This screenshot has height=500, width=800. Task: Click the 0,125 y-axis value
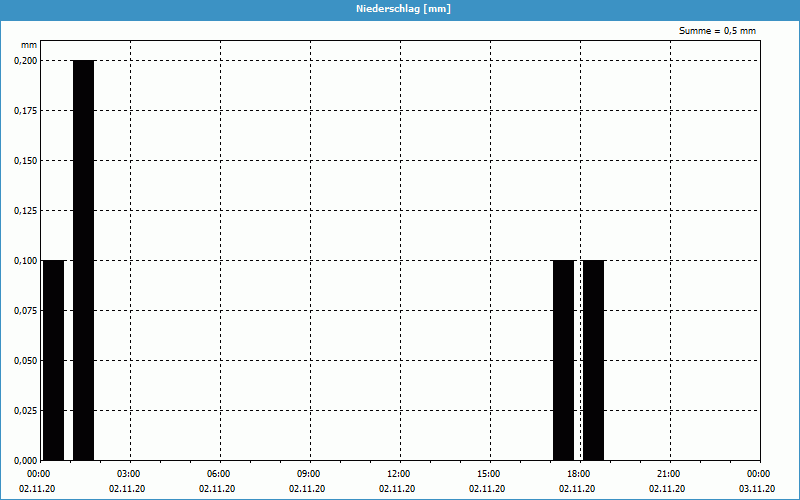pos(24,210)
